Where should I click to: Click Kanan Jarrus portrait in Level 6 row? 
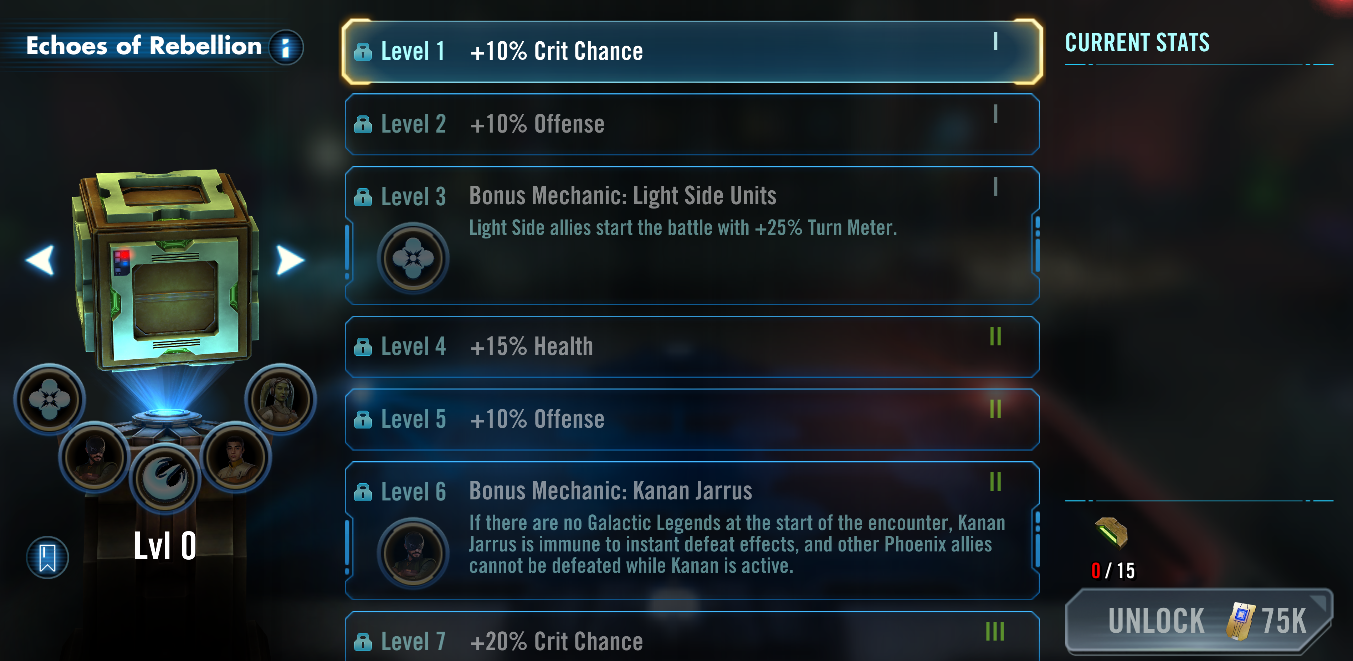coord(412,552)
